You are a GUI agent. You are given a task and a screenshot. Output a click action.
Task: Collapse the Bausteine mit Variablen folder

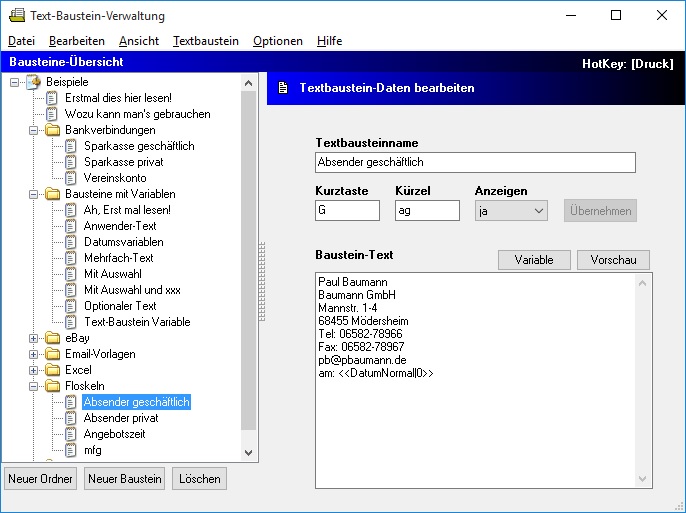point(34,194)
